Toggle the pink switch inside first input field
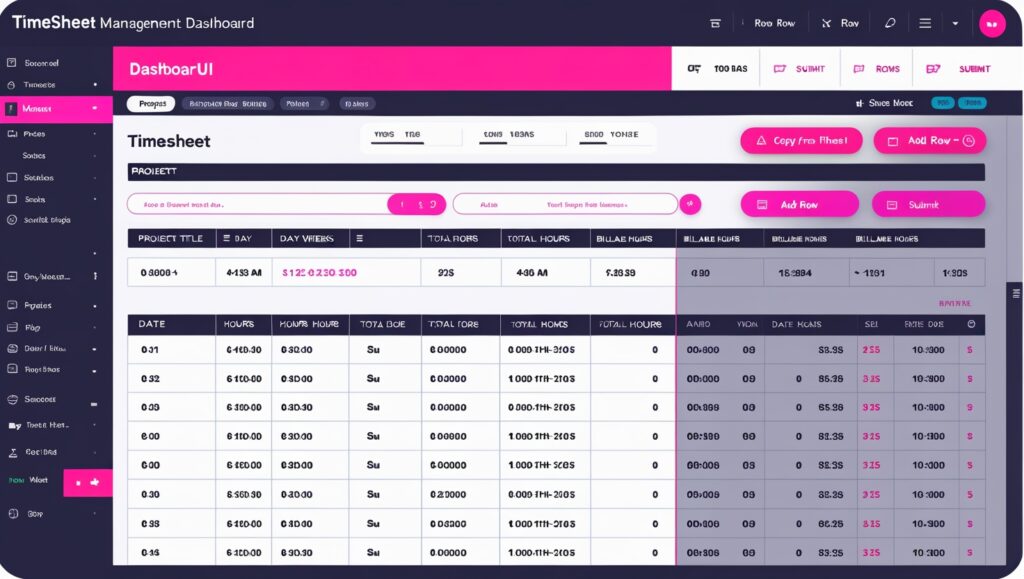 click(x=416, y=204)
